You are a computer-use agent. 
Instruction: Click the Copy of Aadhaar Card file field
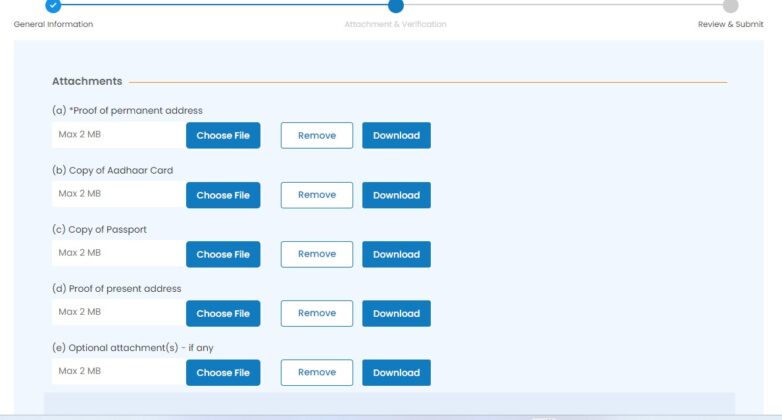(x=119, y=194)
